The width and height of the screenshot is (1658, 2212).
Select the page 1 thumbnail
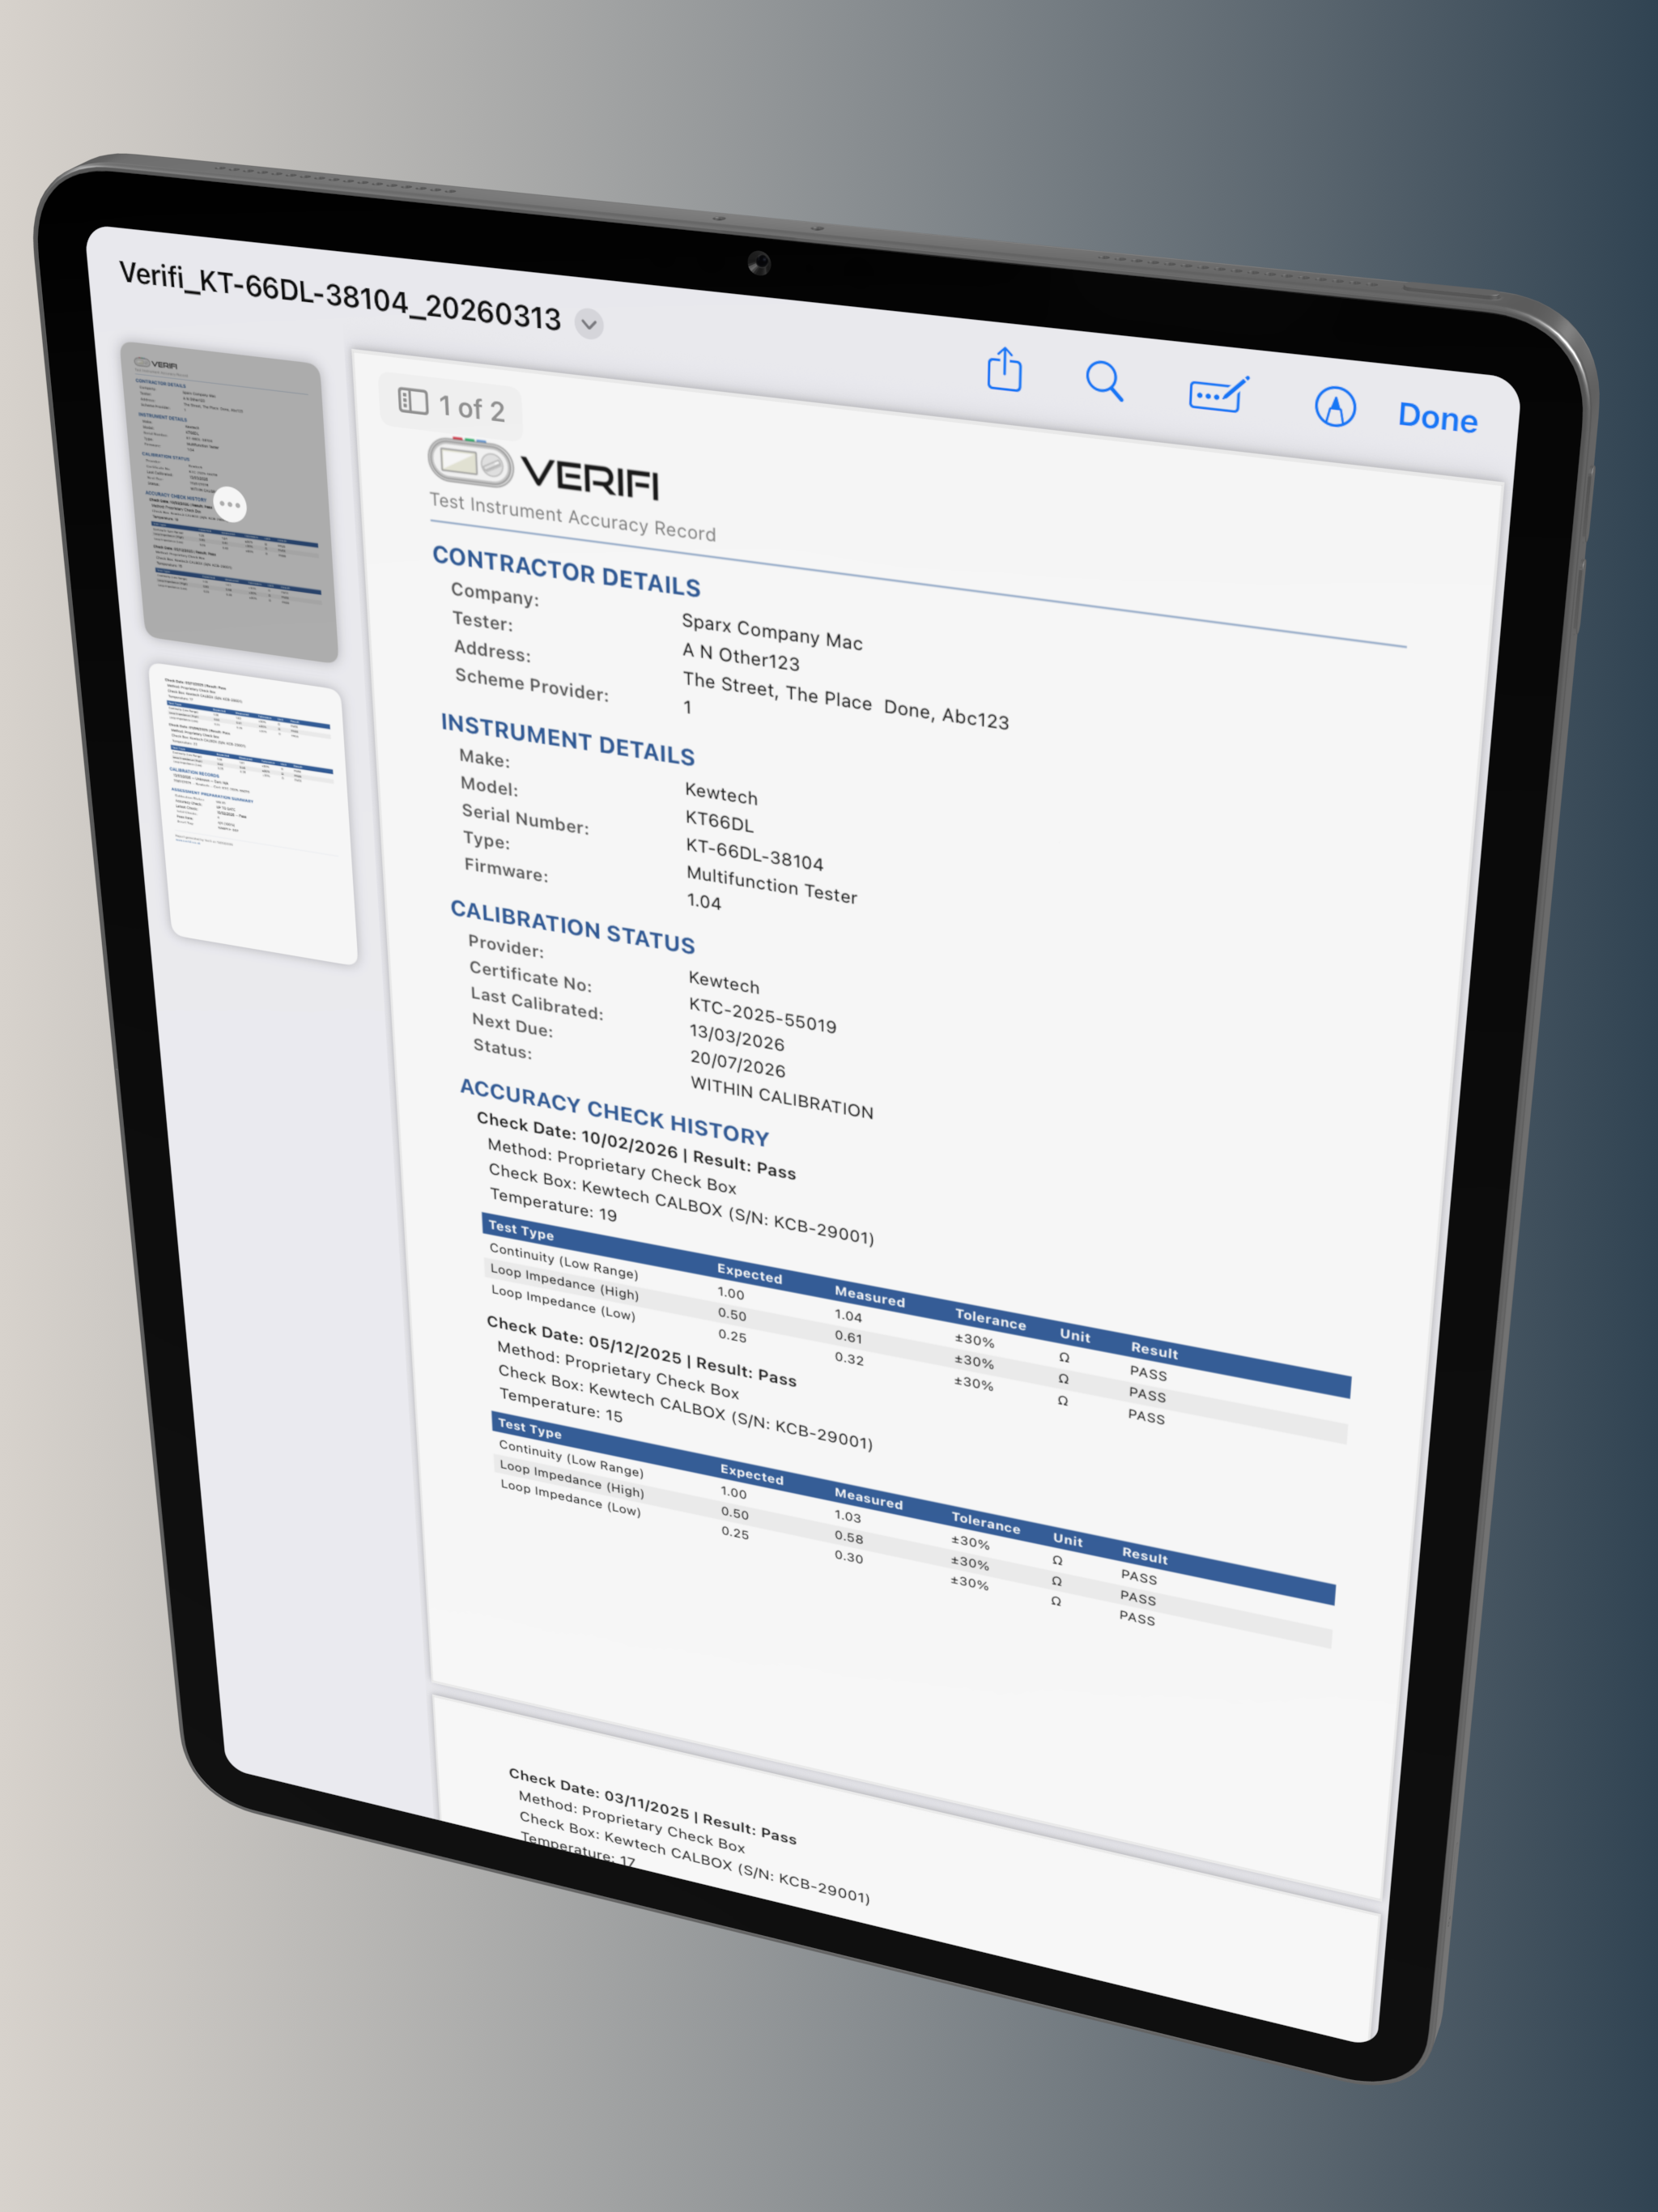coord(230,502)
